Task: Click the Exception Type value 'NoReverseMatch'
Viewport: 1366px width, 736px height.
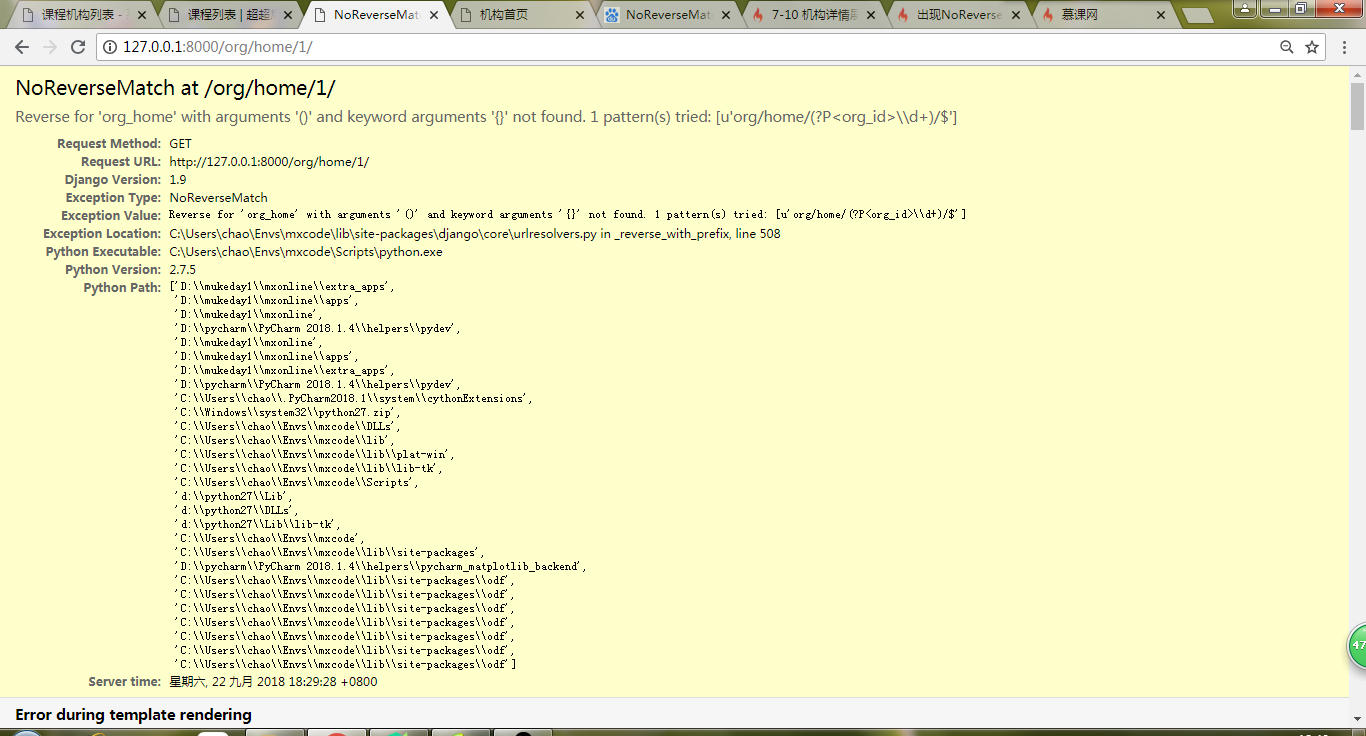Action: click(218, 198)
